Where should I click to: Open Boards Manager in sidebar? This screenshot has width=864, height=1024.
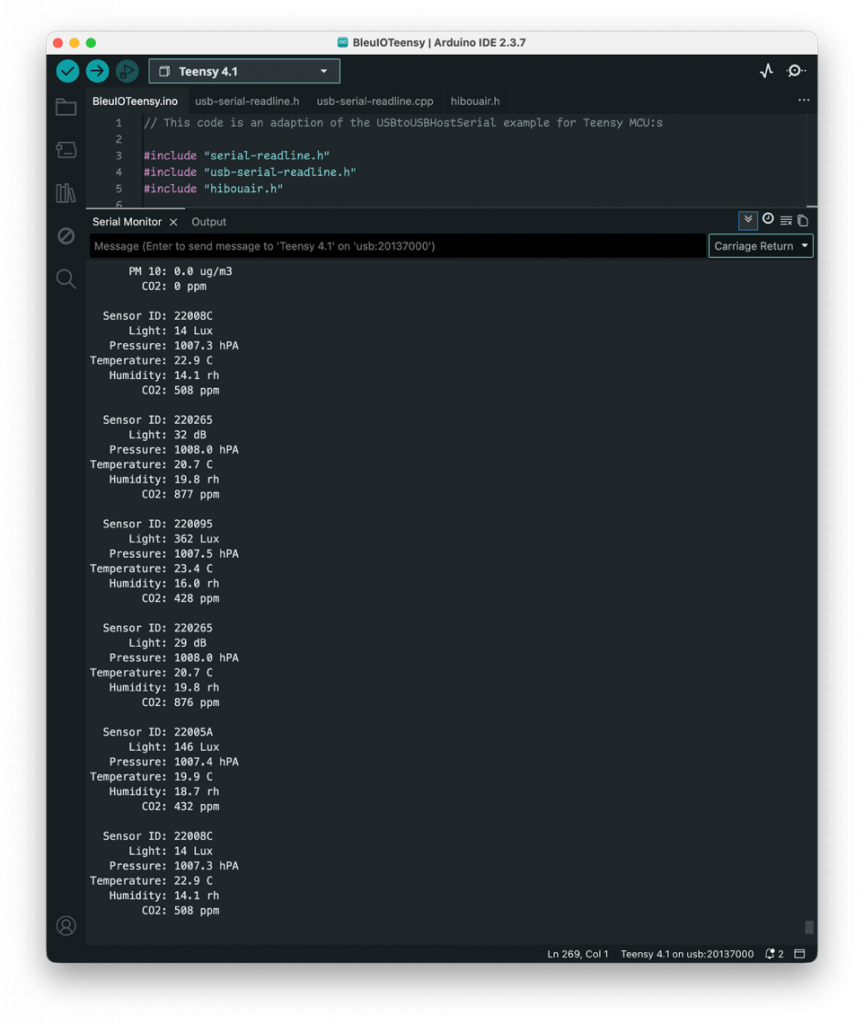[66, 150]
